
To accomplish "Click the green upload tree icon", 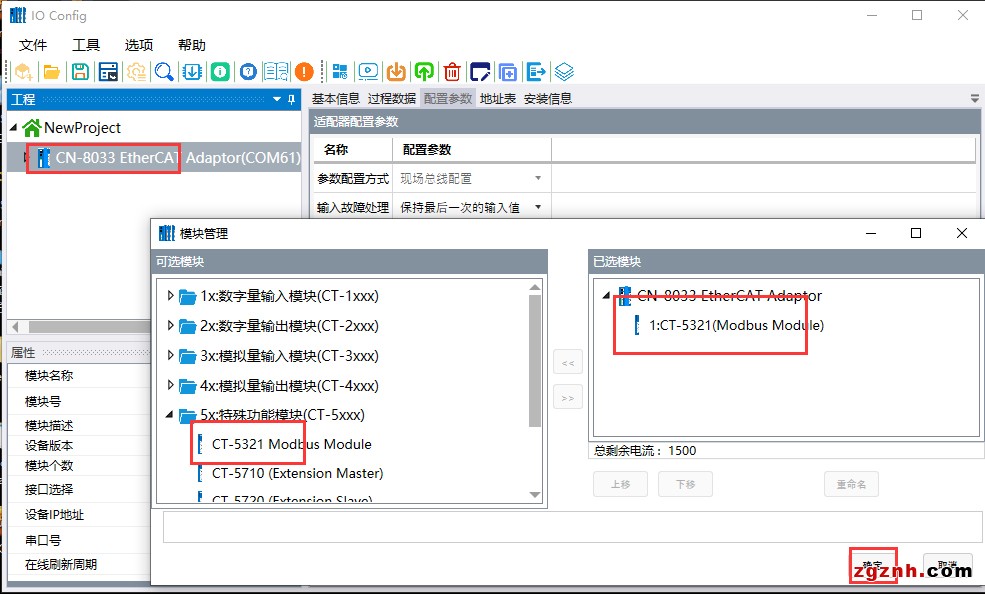I will [x=424, y=72].
